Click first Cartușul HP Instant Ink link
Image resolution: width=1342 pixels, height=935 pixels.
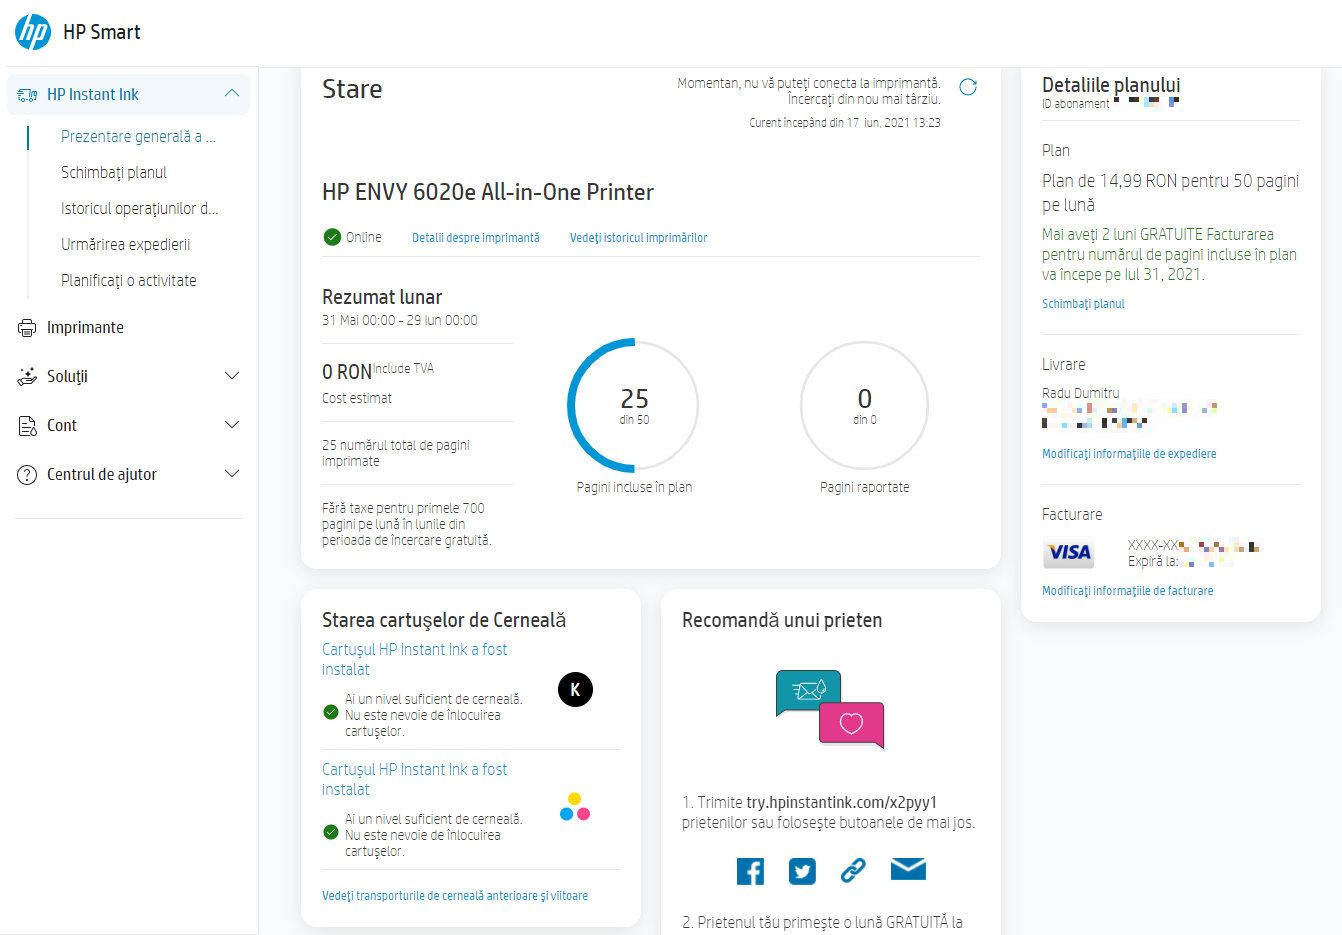coord(414,659)
